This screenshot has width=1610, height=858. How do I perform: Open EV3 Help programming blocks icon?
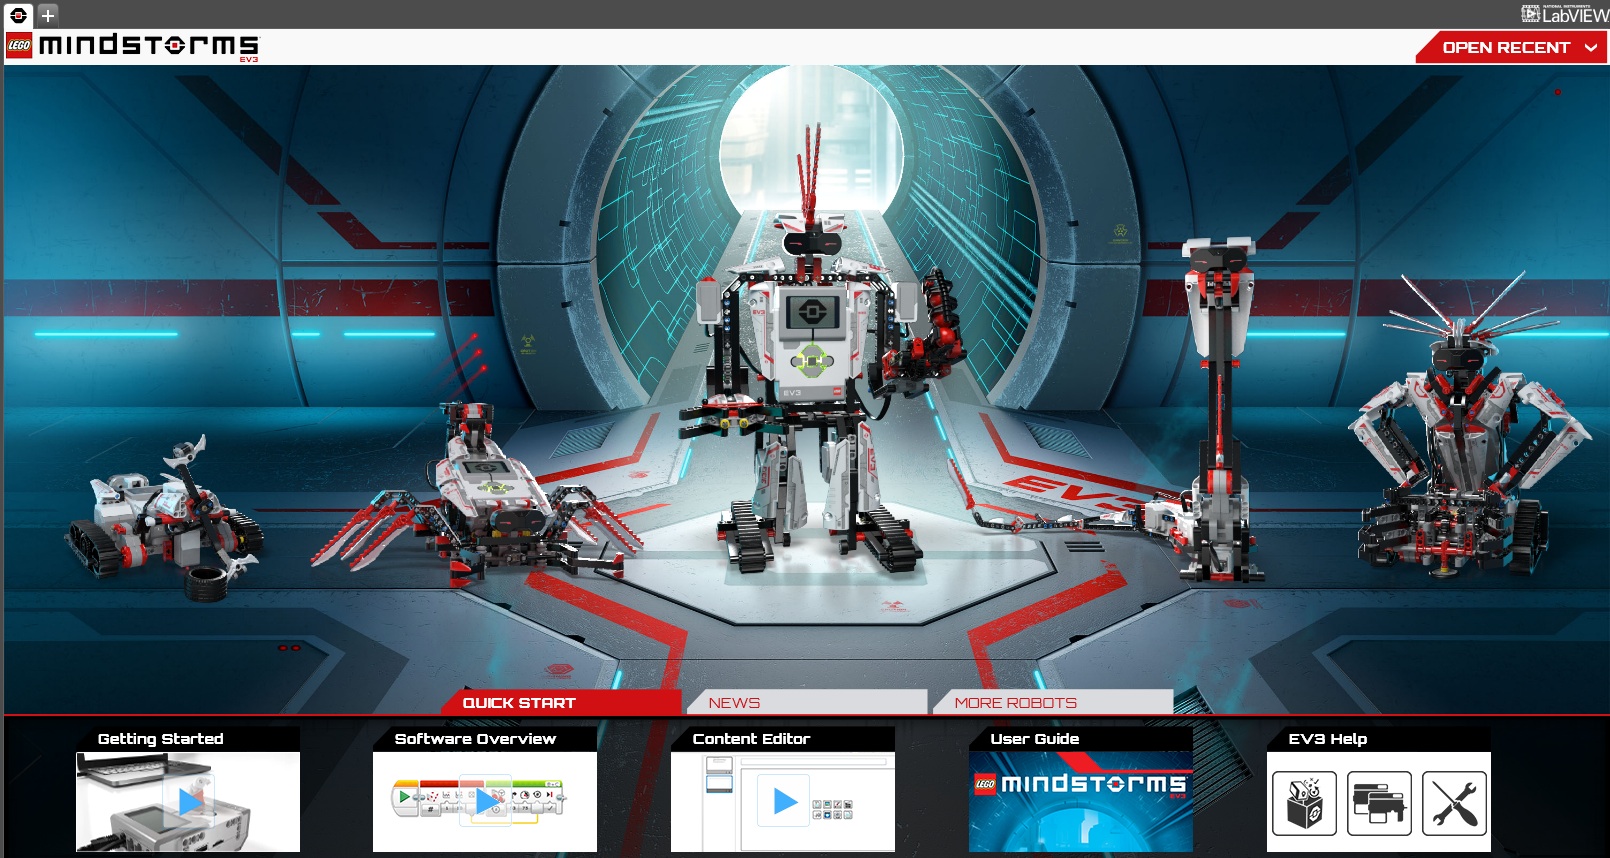point(1379,803)
